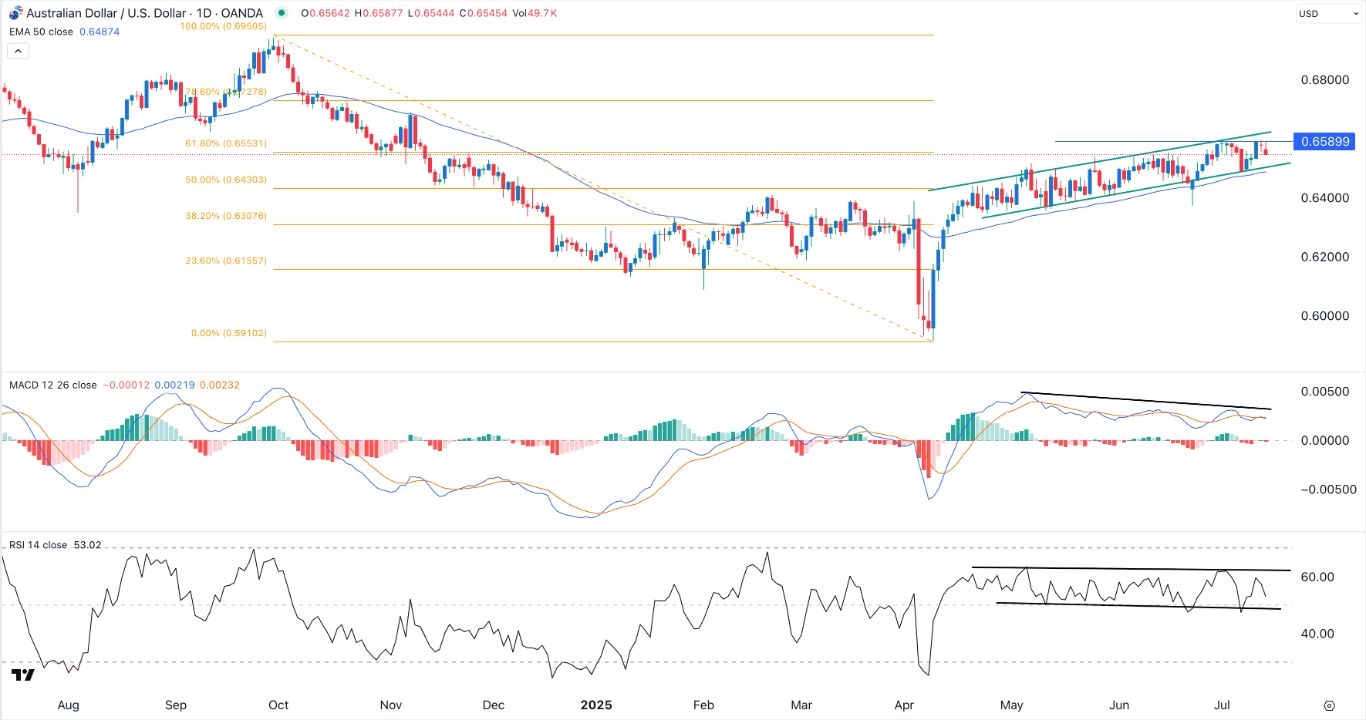The width and height of the screenshot is (1366, 720).
Task: Select the MACD 12 26 close legend
Action: [53, 385]
